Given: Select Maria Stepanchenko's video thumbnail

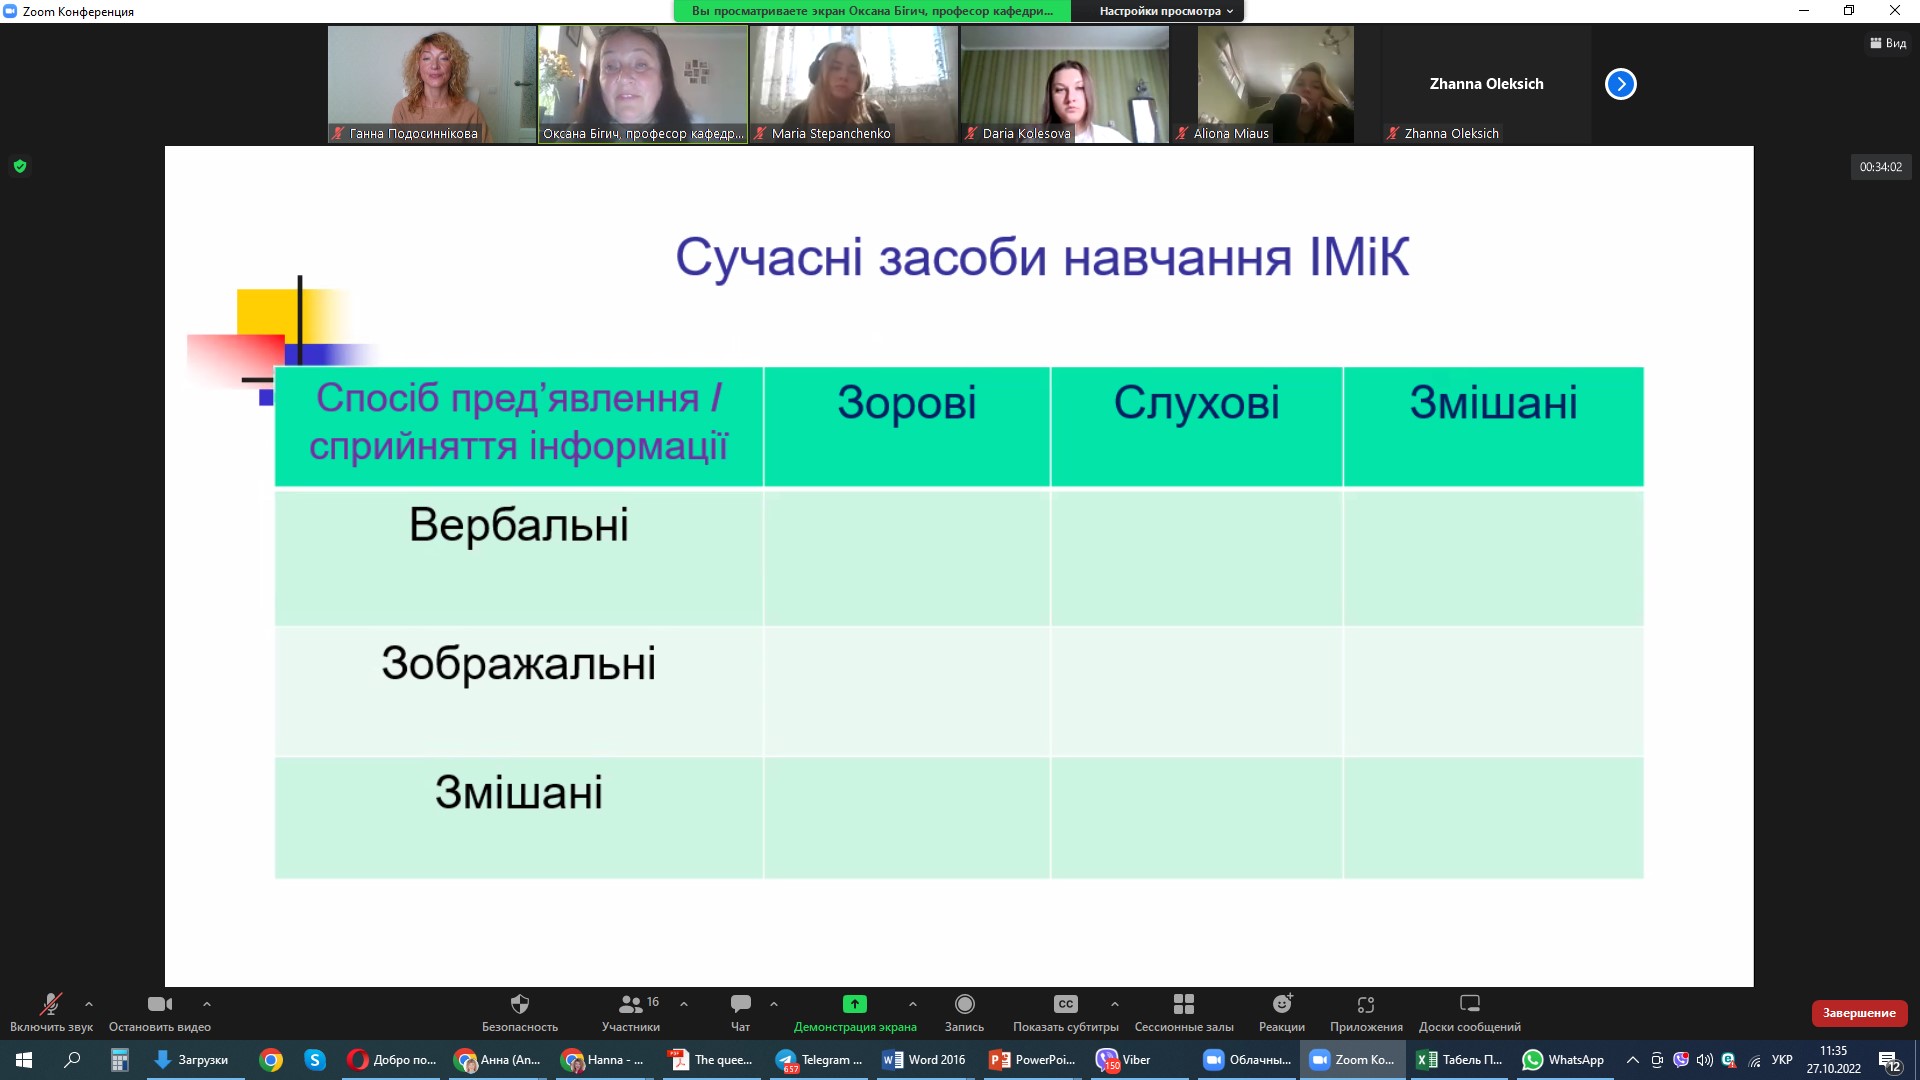Looking at the screenshot, I should 853,84.
